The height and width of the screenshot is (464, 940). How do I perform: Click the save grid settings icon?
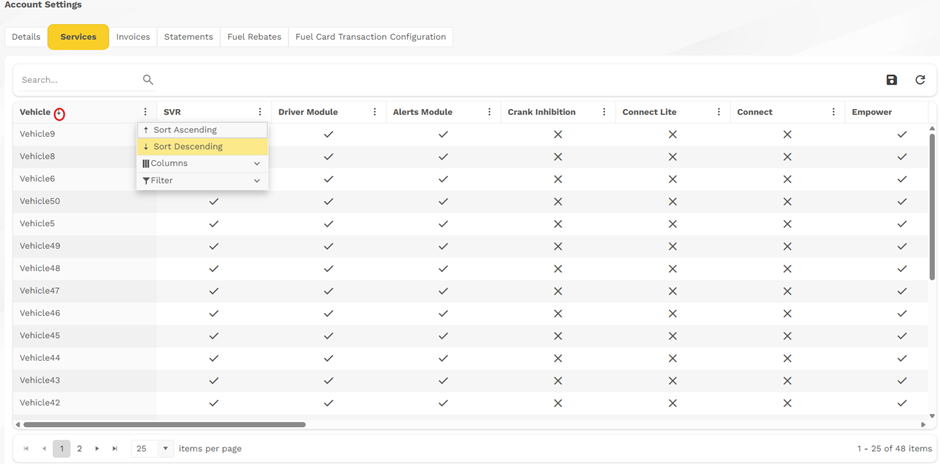891,80
